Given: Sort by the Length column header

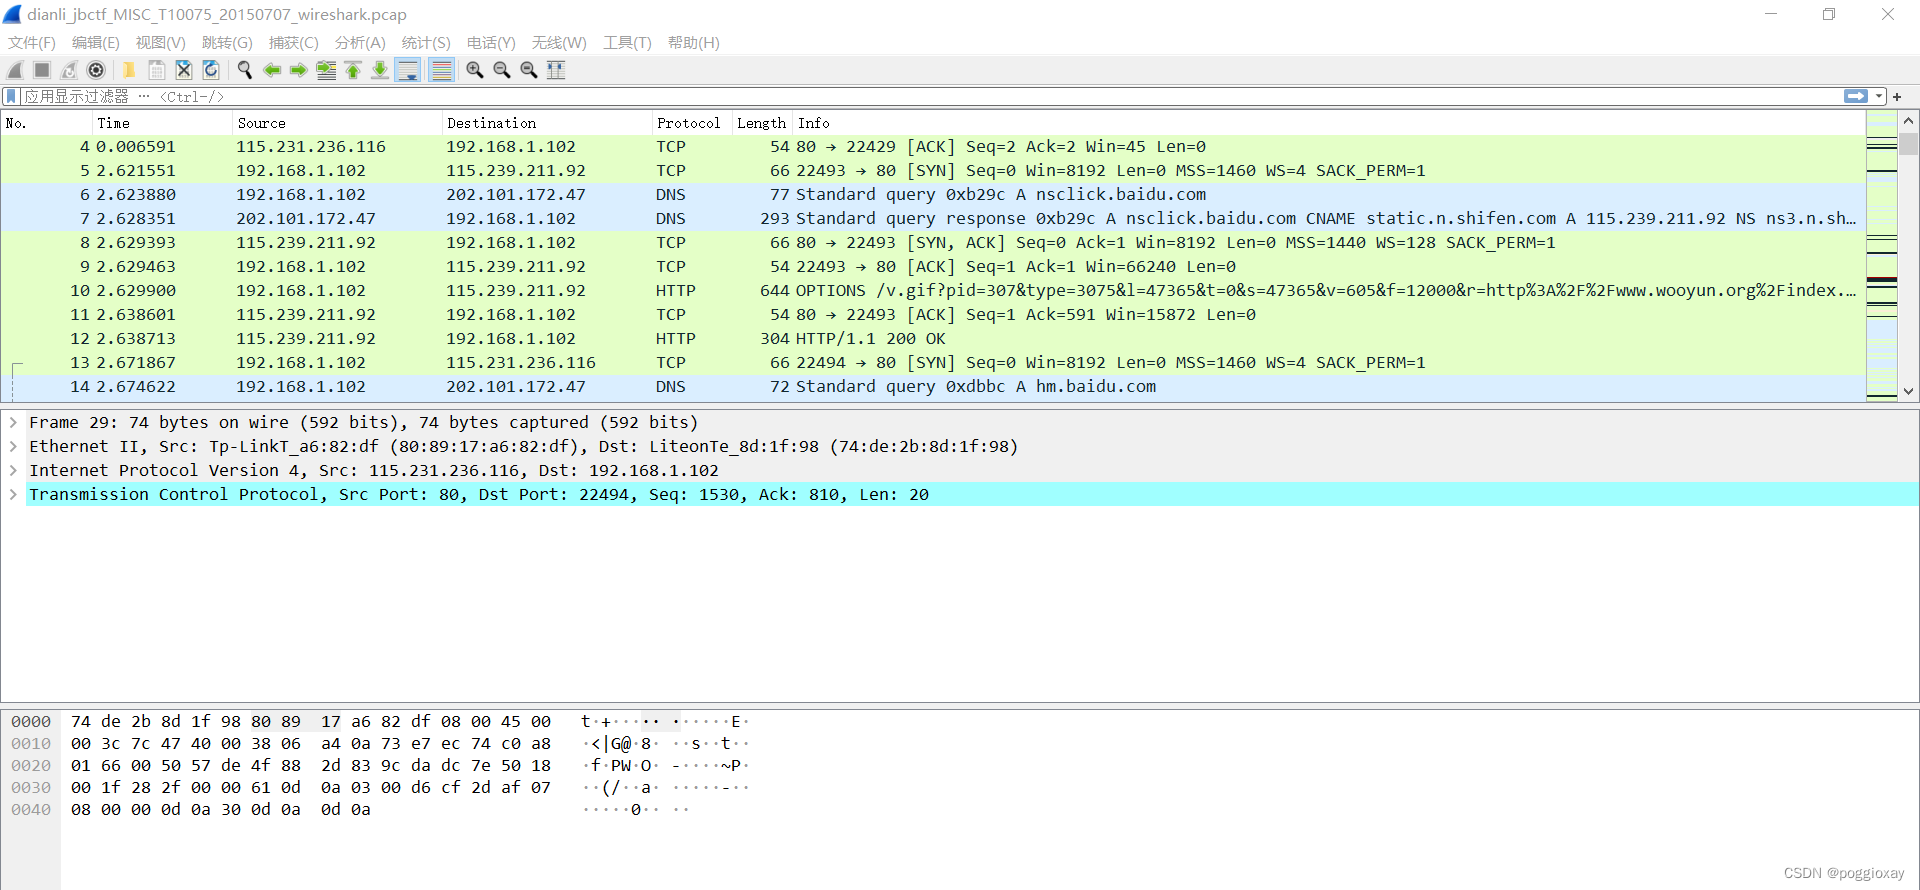Looking at the screenshot, I should 762,123.
